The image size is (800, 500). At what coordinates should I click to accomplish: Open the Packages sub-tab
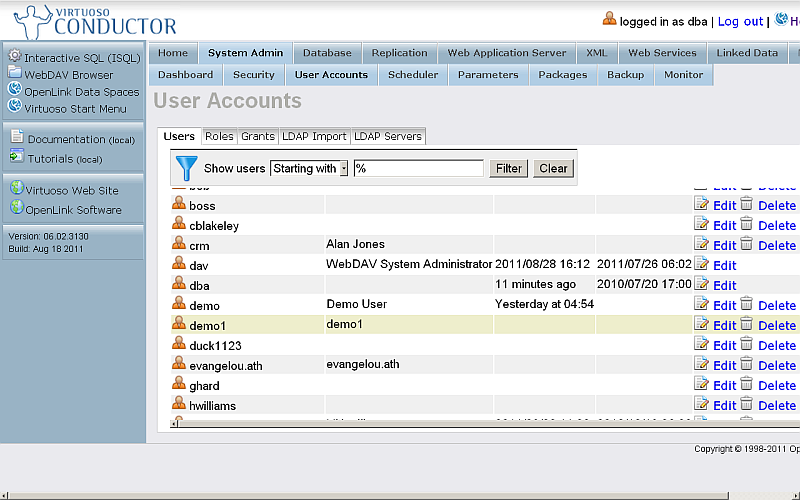563,74
